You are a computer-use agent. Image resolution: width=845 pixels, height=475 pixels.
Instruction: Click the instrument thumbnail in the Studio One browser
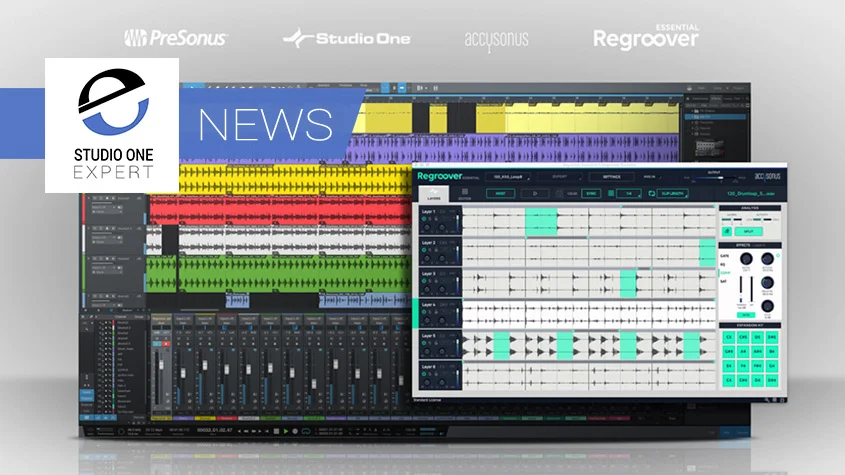[709, 147]
